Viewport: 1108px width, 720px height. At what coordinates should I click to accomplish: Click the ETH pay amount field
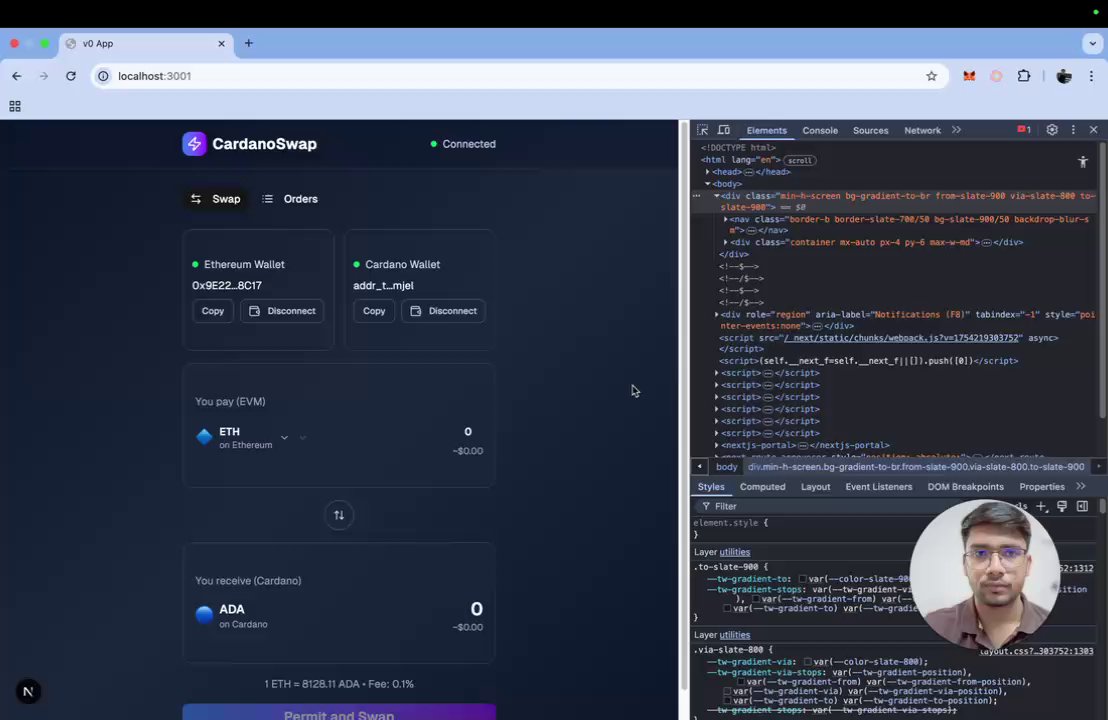[467, 432]
